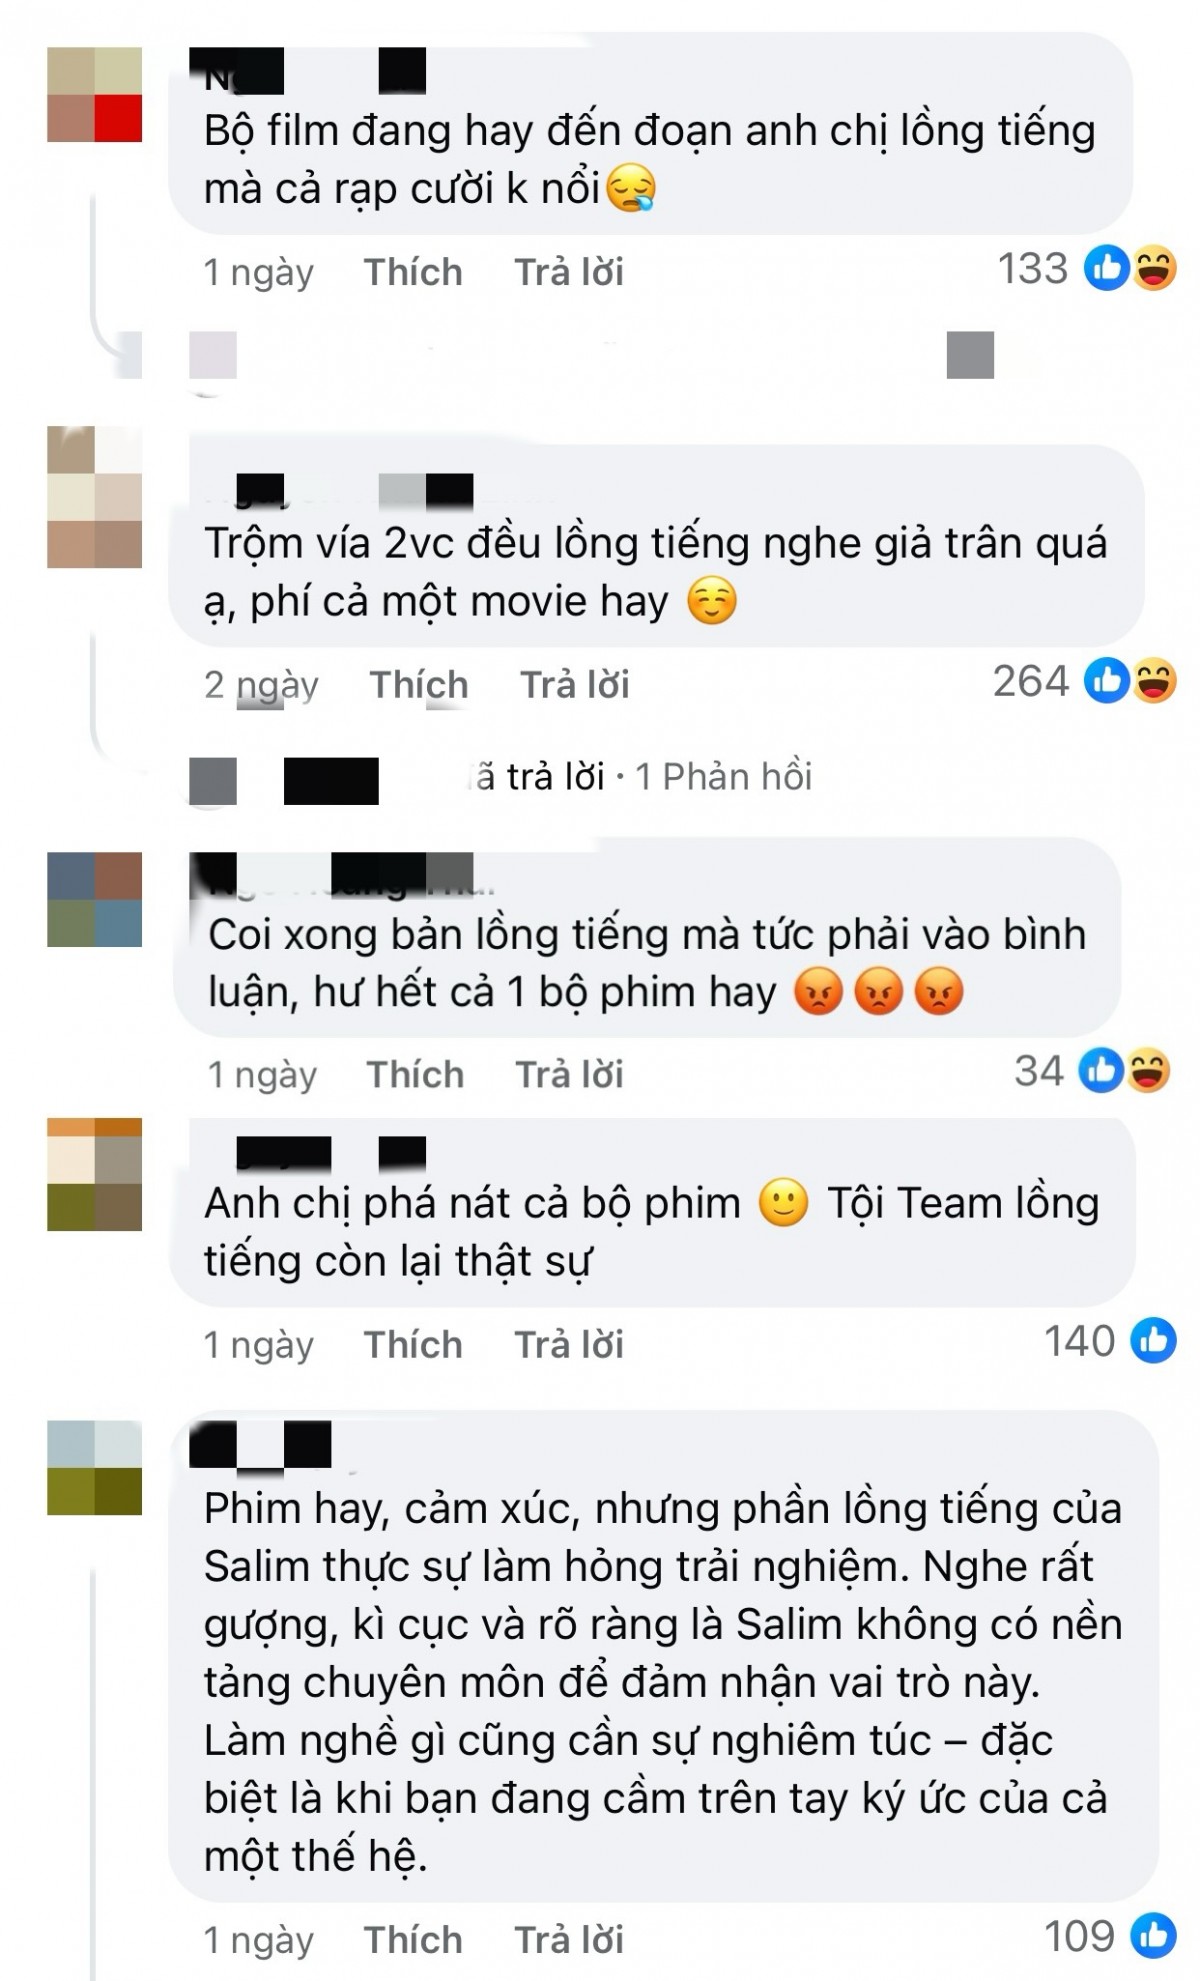Open the first commenter's profile avatar
The image size is (1200, 1981).
95,94
